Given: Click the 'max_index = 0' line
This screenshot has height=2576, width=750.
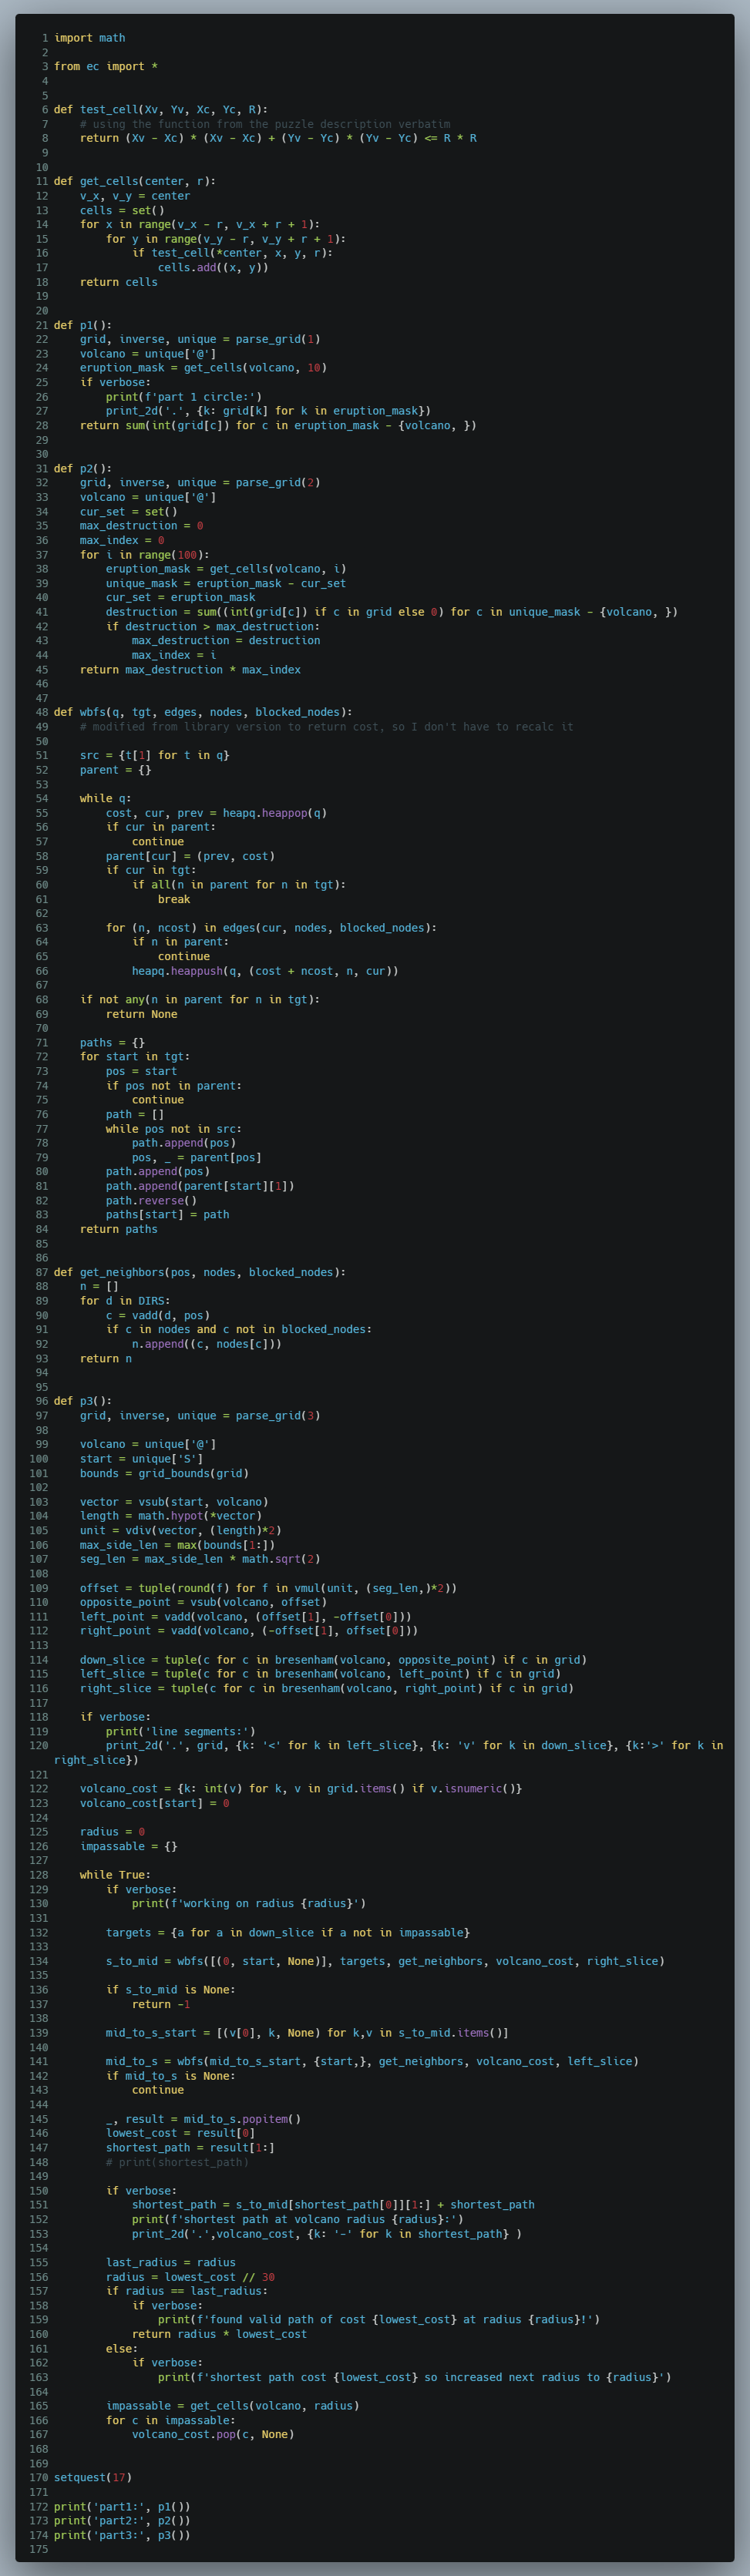Looking at the screenshot, I should coord(122,540).
